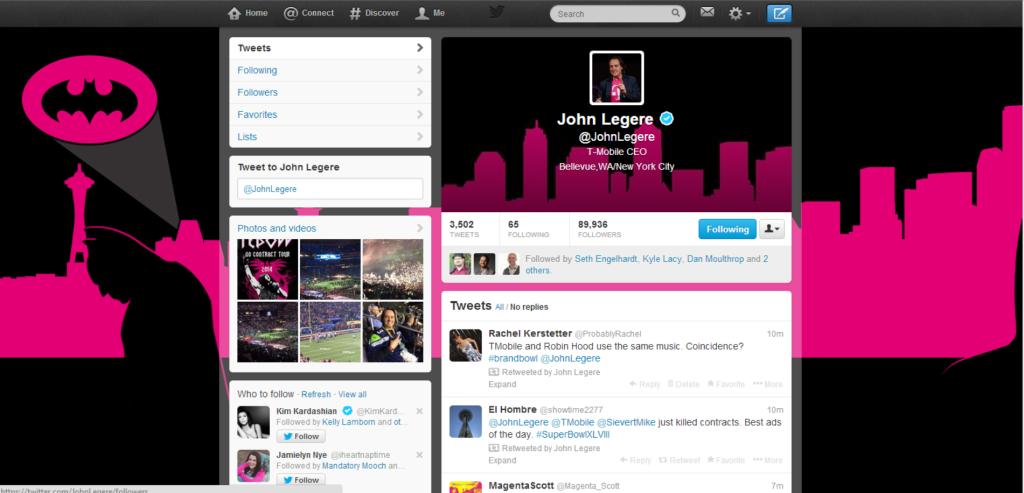1024x493 pixels.
Task: Open Favorites in the sidebar
Action: 330,114
